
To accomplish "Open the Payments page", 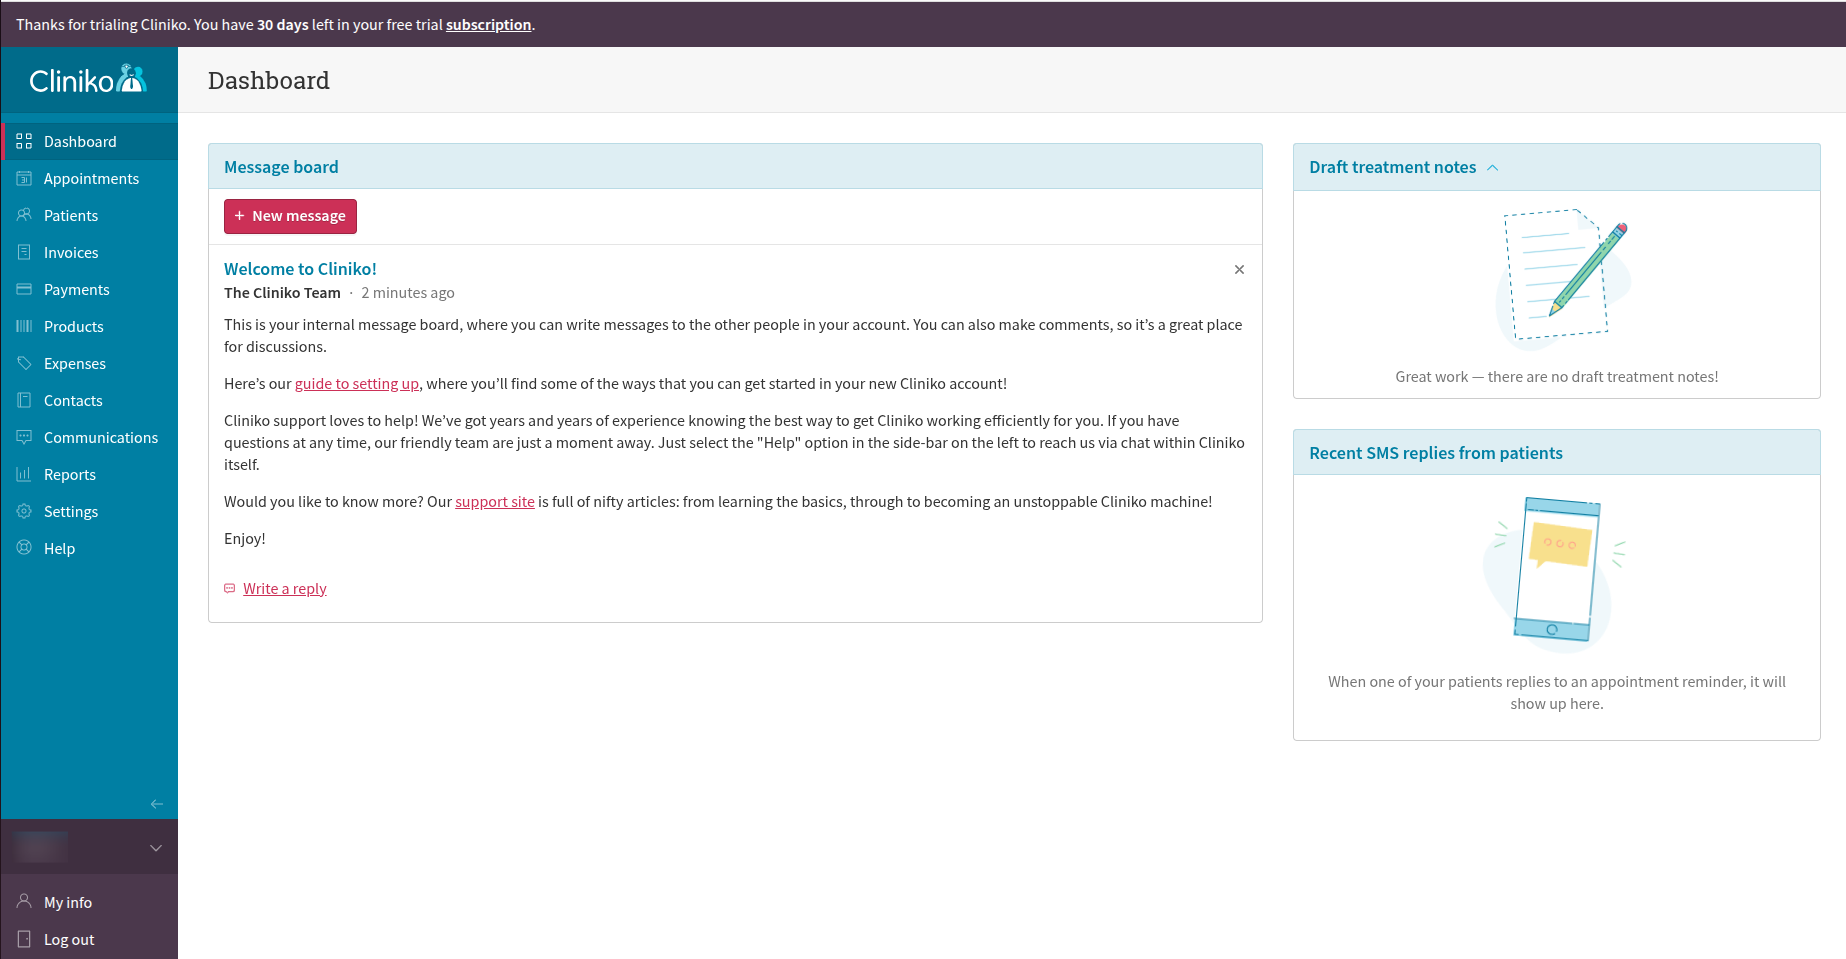I will (90, 289).
